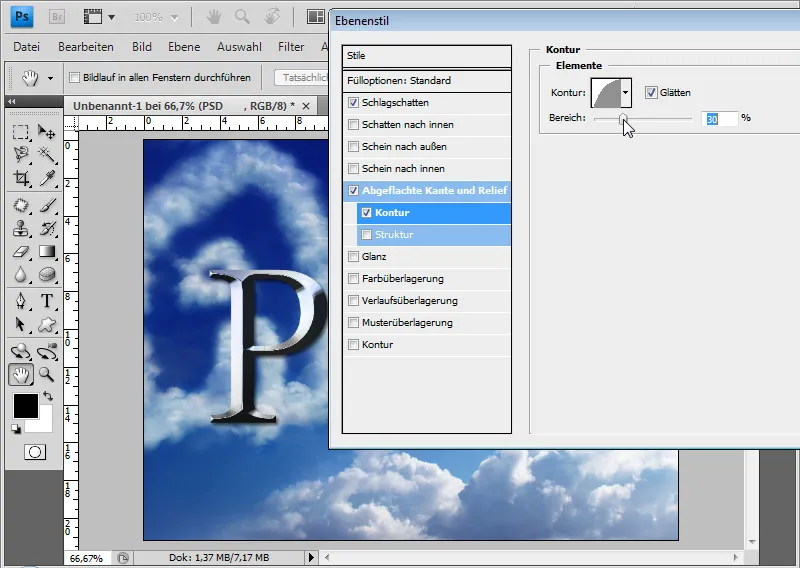Viewport: 800px width, 568px height.
Task: Select the Unbenannt-1 document tab
Action: (x=184, y=106)
